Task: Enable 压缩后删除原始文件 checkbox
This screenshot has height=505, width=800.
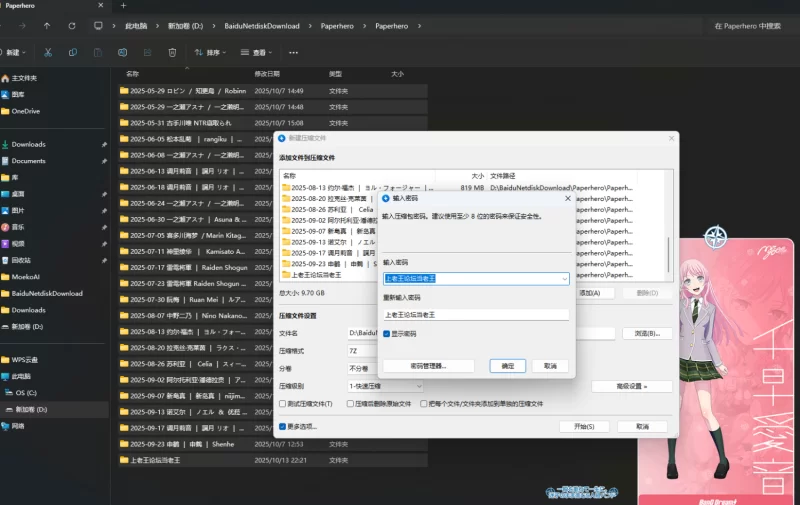Action: coord(350,403)
